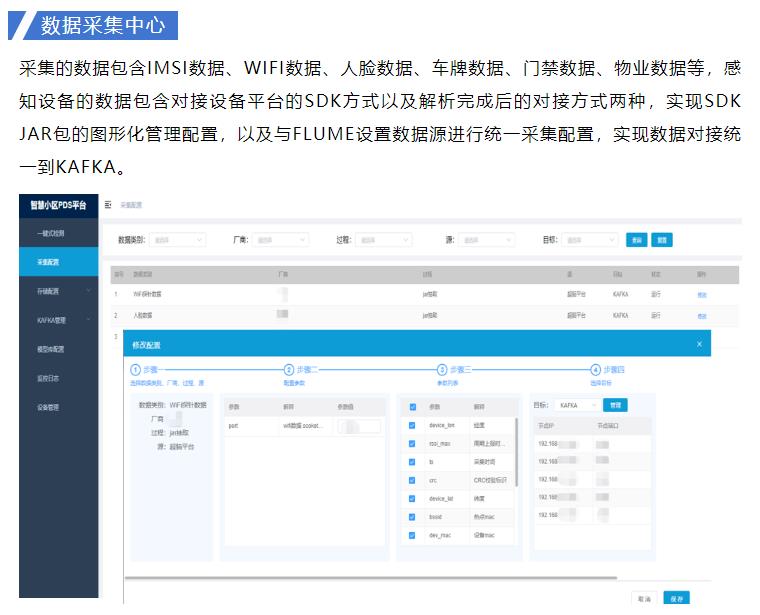The image size is (760, 615).
Task: Click the step 2 circle icon
Action: (289, 370)
